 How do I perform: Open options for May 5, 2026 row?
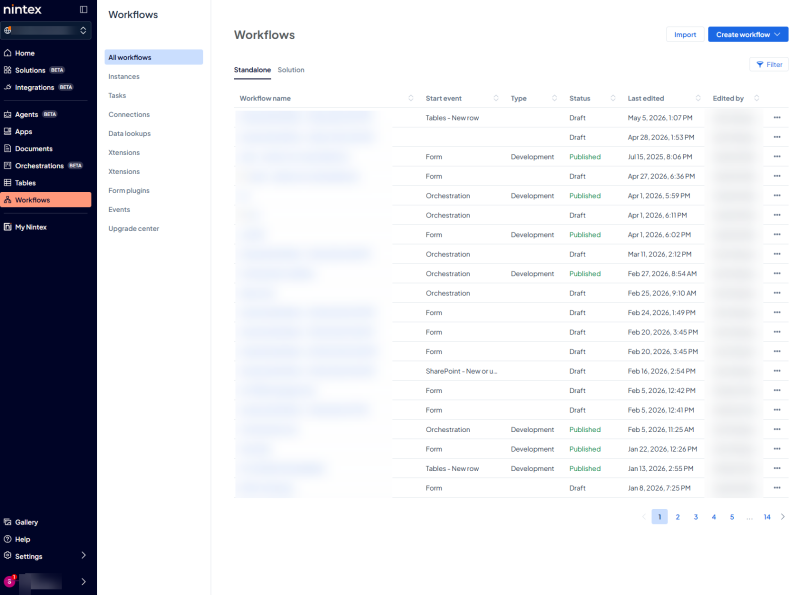[777, 118]
